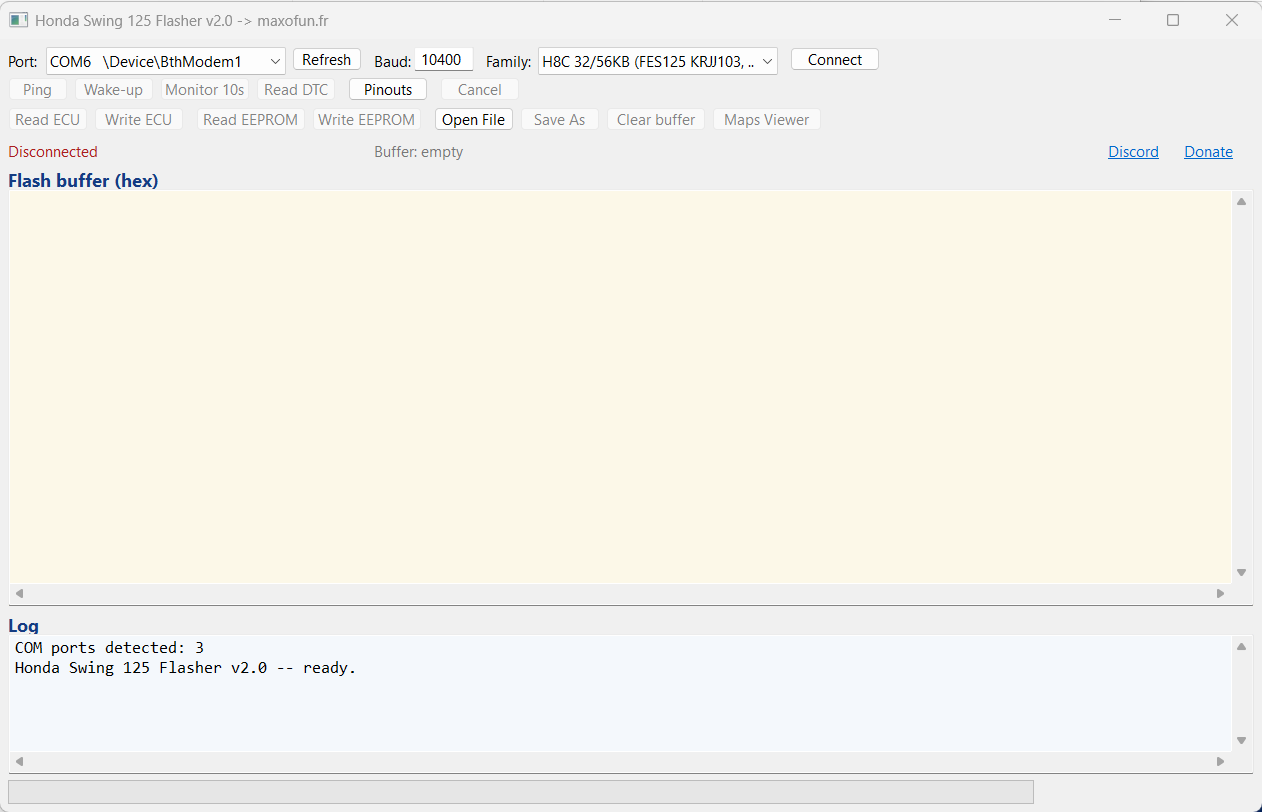Click flash buffer vertical scrollbar up arrow
This screenshot has width=1262, height=812.
tap(1241, 201)
